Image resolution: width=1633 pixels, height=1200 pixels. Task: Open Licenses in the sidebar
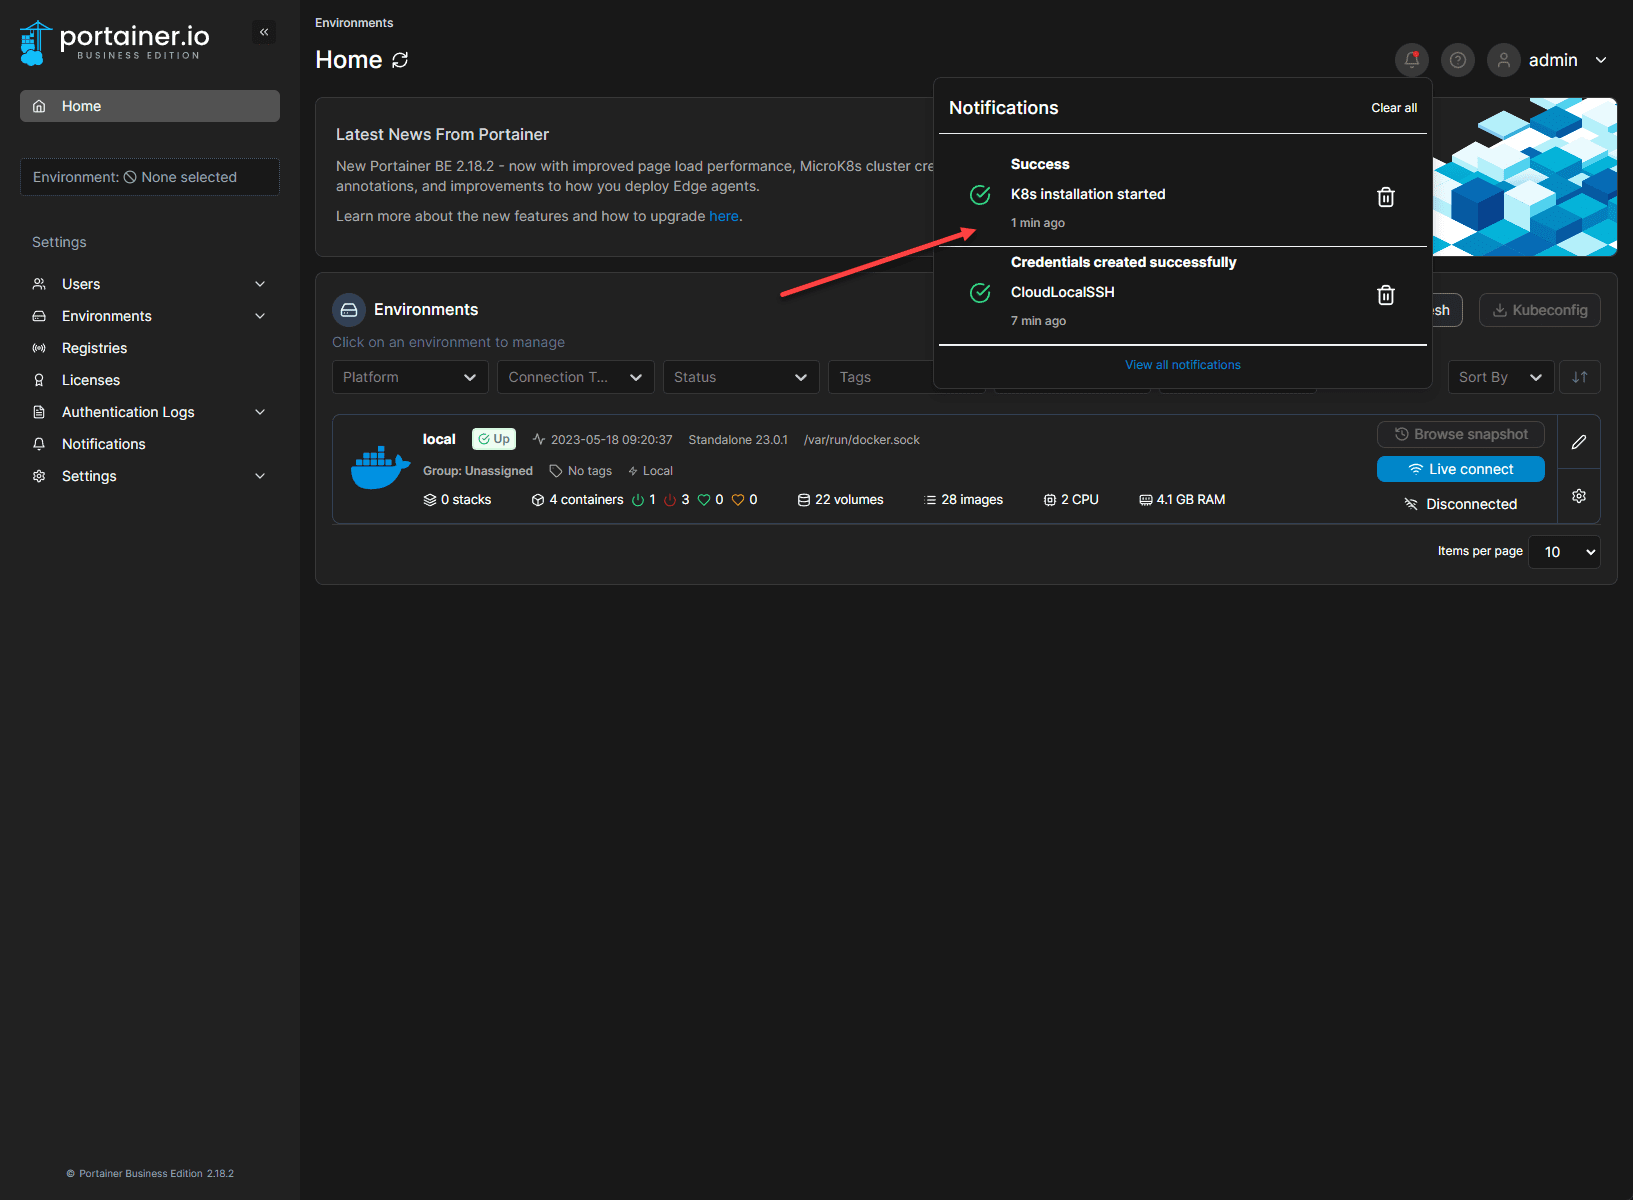tap(90, 380)
